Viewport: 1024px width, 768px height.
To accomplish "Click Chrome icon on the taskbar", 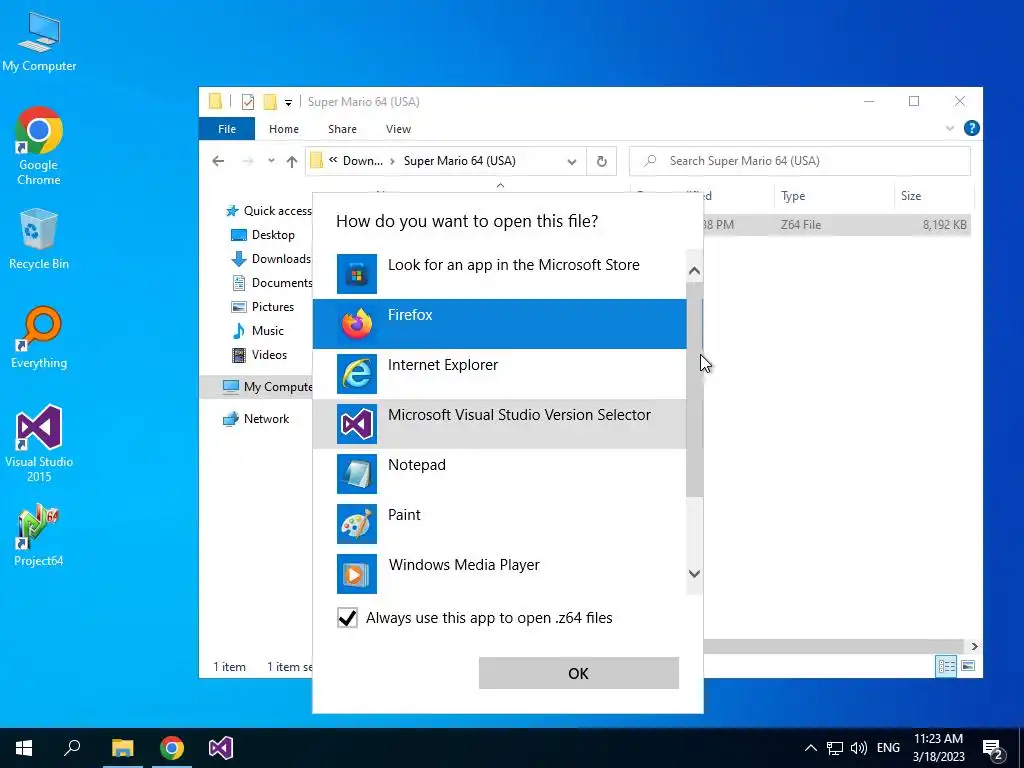I will (x=172, y=748).
